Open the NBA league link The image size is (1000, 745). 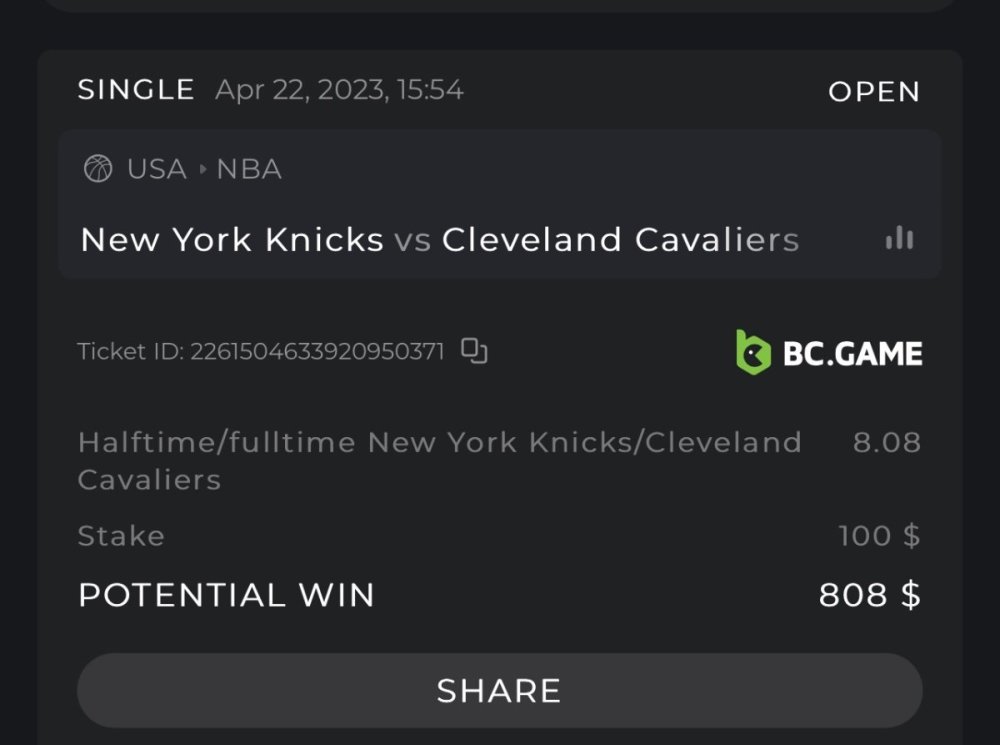point(249,169)
